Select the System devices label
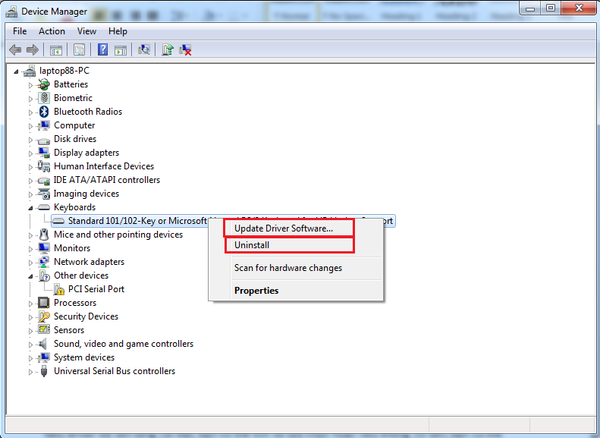600x438 pixels. (84, 357)
